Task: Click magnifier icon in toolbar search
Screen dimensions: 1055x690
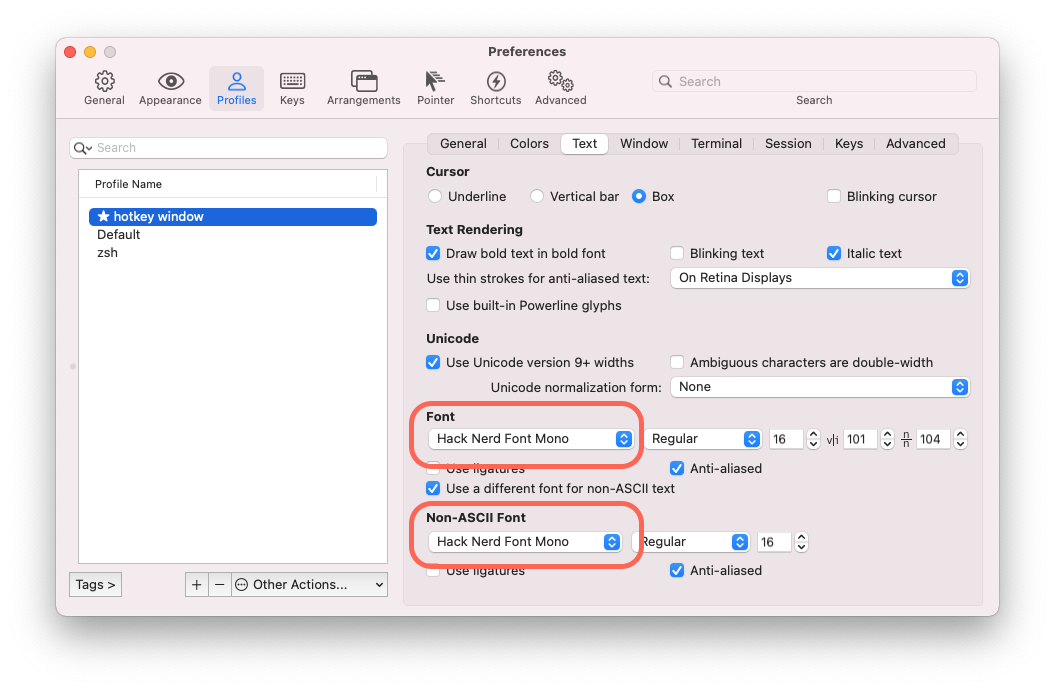Action: tap(665, 81)
